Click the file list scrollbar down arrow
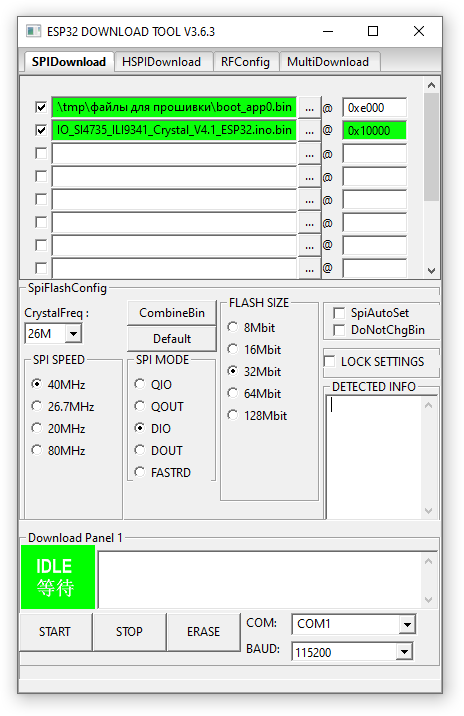The image size is (464, 716). coord(431,271)
